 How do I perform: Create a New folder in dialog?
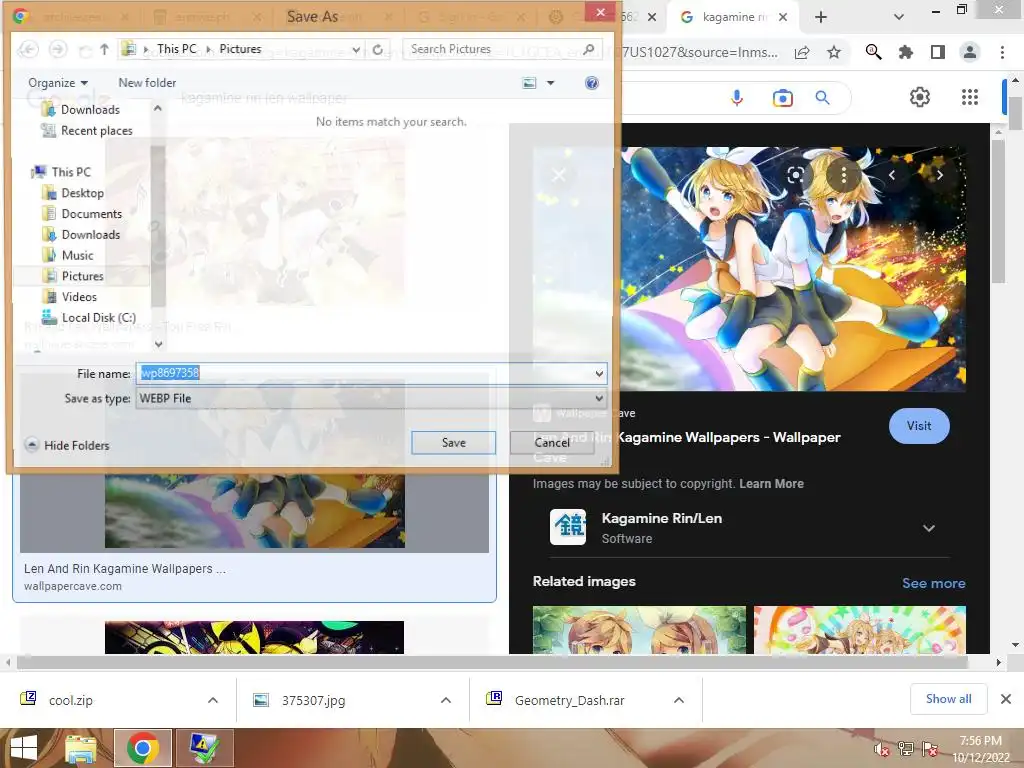(x=147, y=83)
